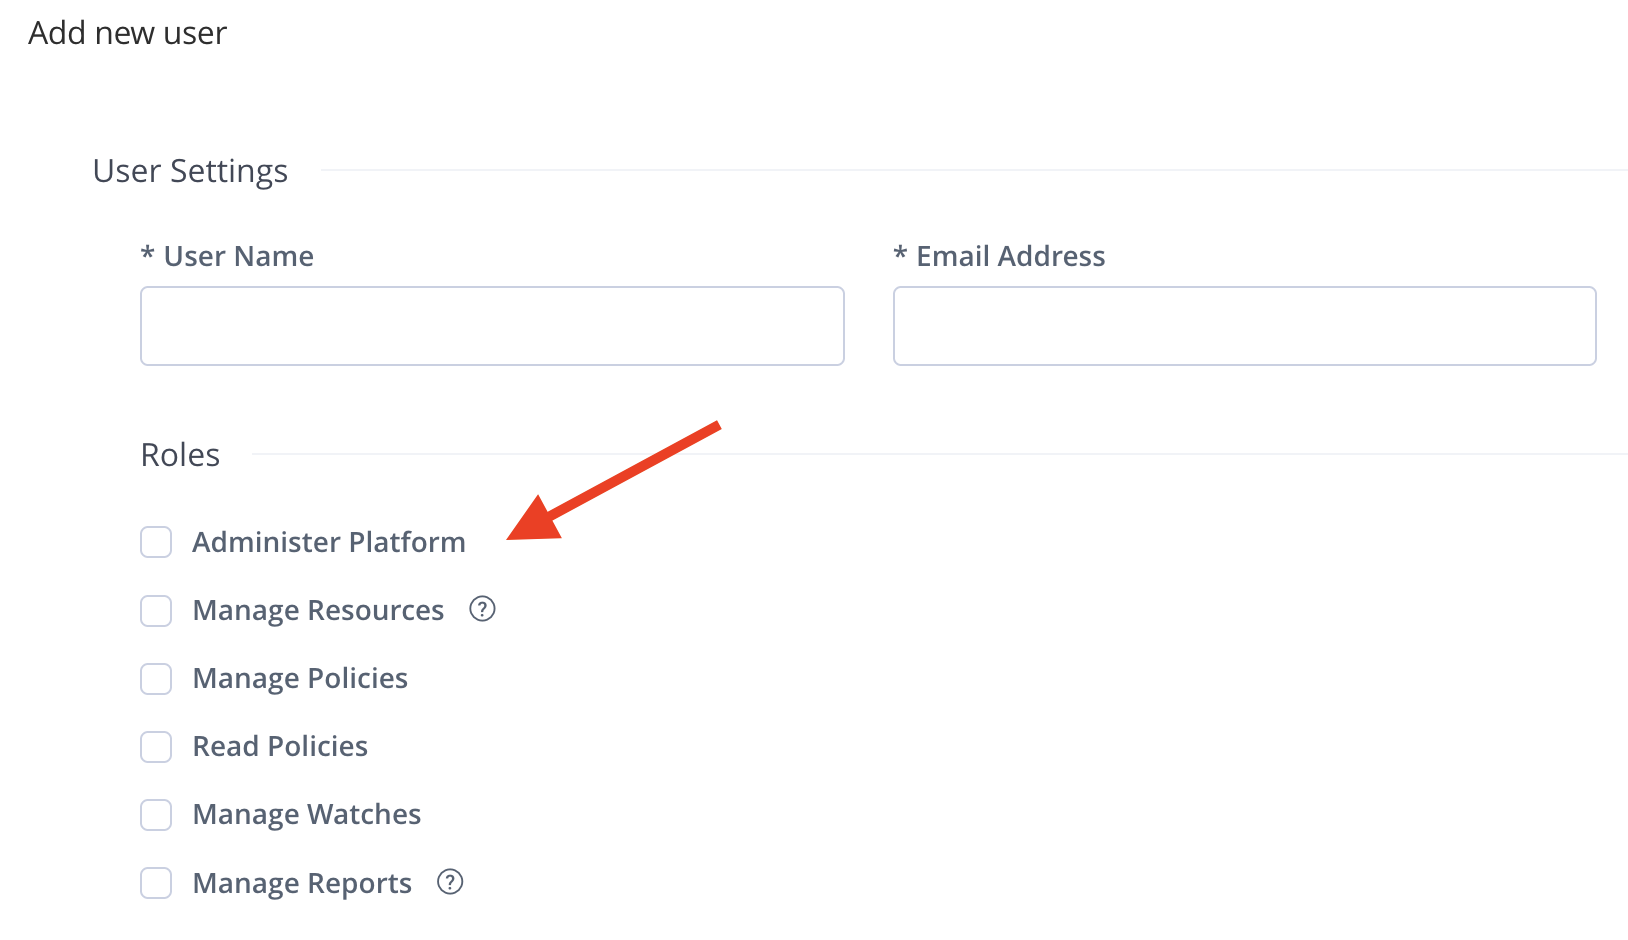Click the User Settings section heading
Image resolution: width=1628 pixels, height=940 pixels.
click(190, 171)
